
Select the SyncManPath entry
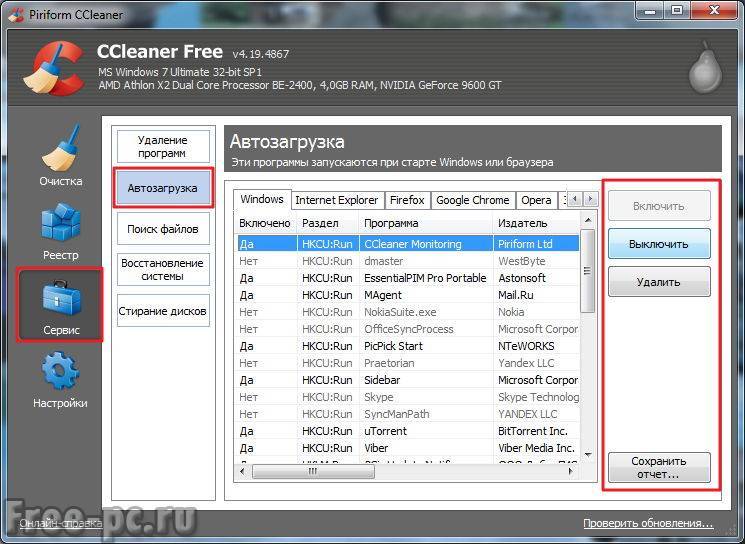click(x=407, y=414)
